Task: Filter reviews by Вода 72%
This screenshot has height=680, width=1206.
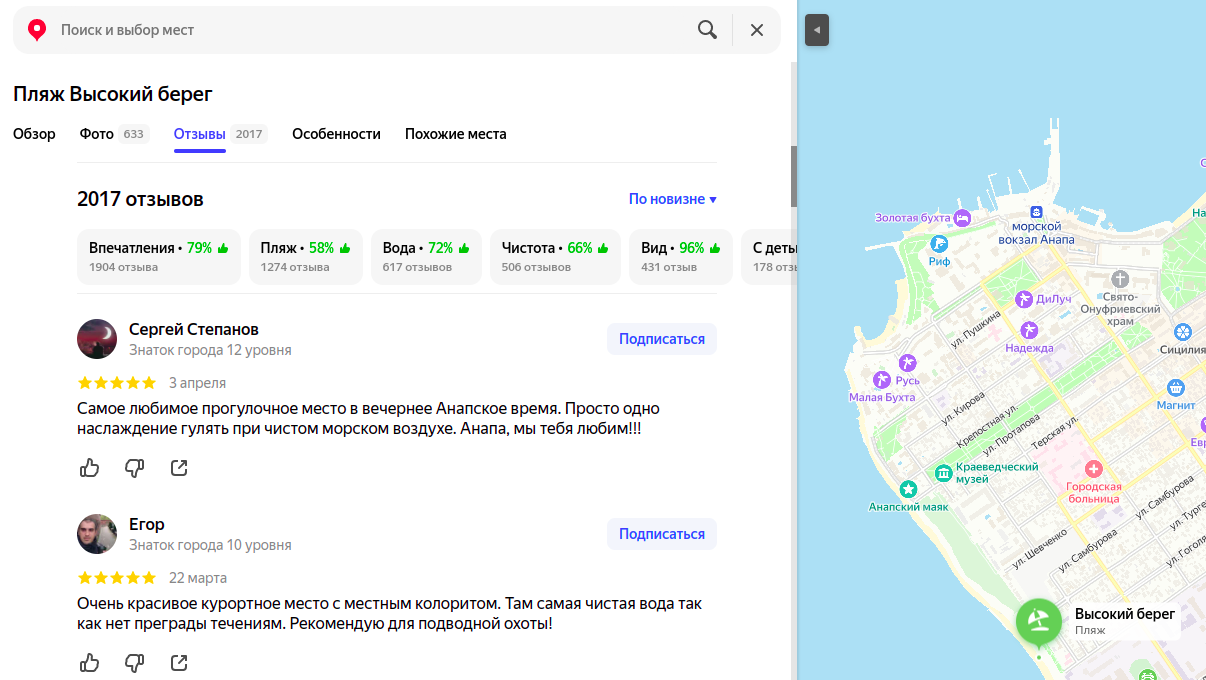Action: click(426, 257)
